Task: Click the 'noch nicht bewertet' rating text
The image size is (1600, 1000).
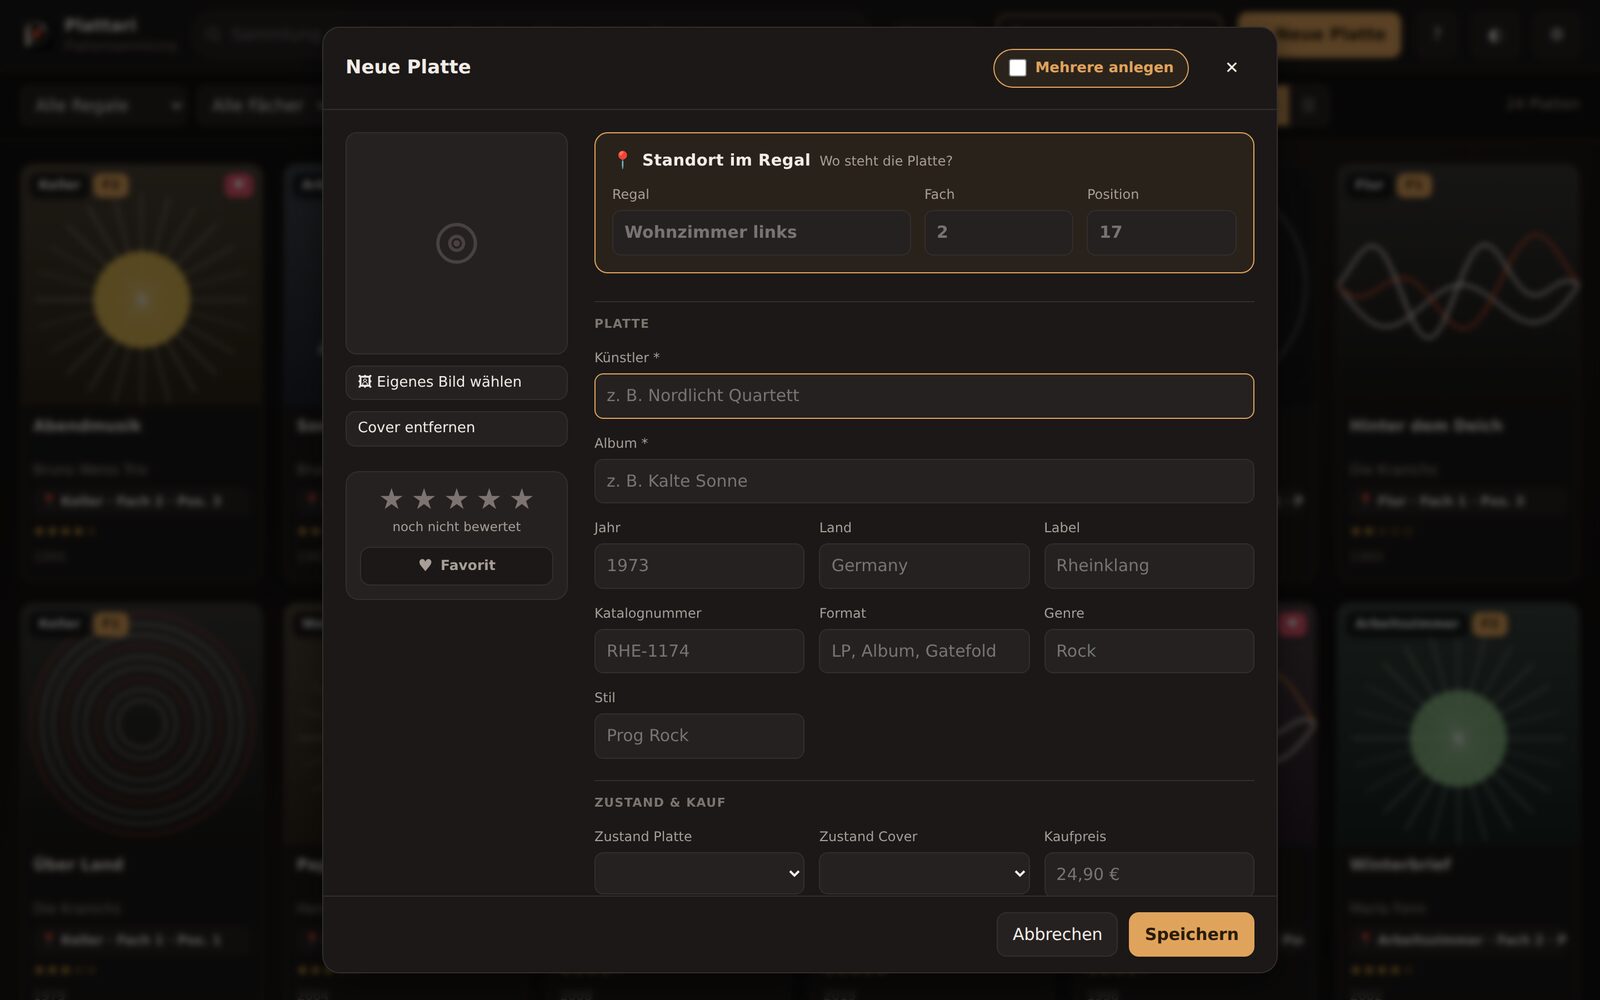Action: pyautogui.click(x=456, y=527)
